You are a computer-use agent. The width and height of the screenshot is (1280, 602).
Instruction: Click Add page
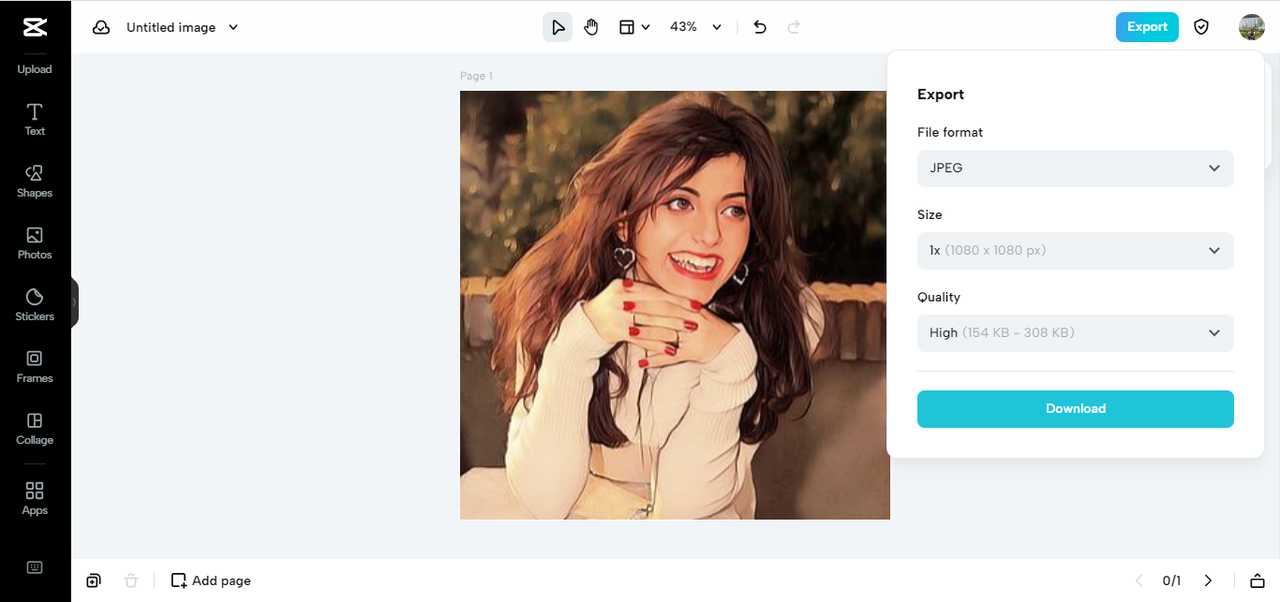(x=211, y=580)
